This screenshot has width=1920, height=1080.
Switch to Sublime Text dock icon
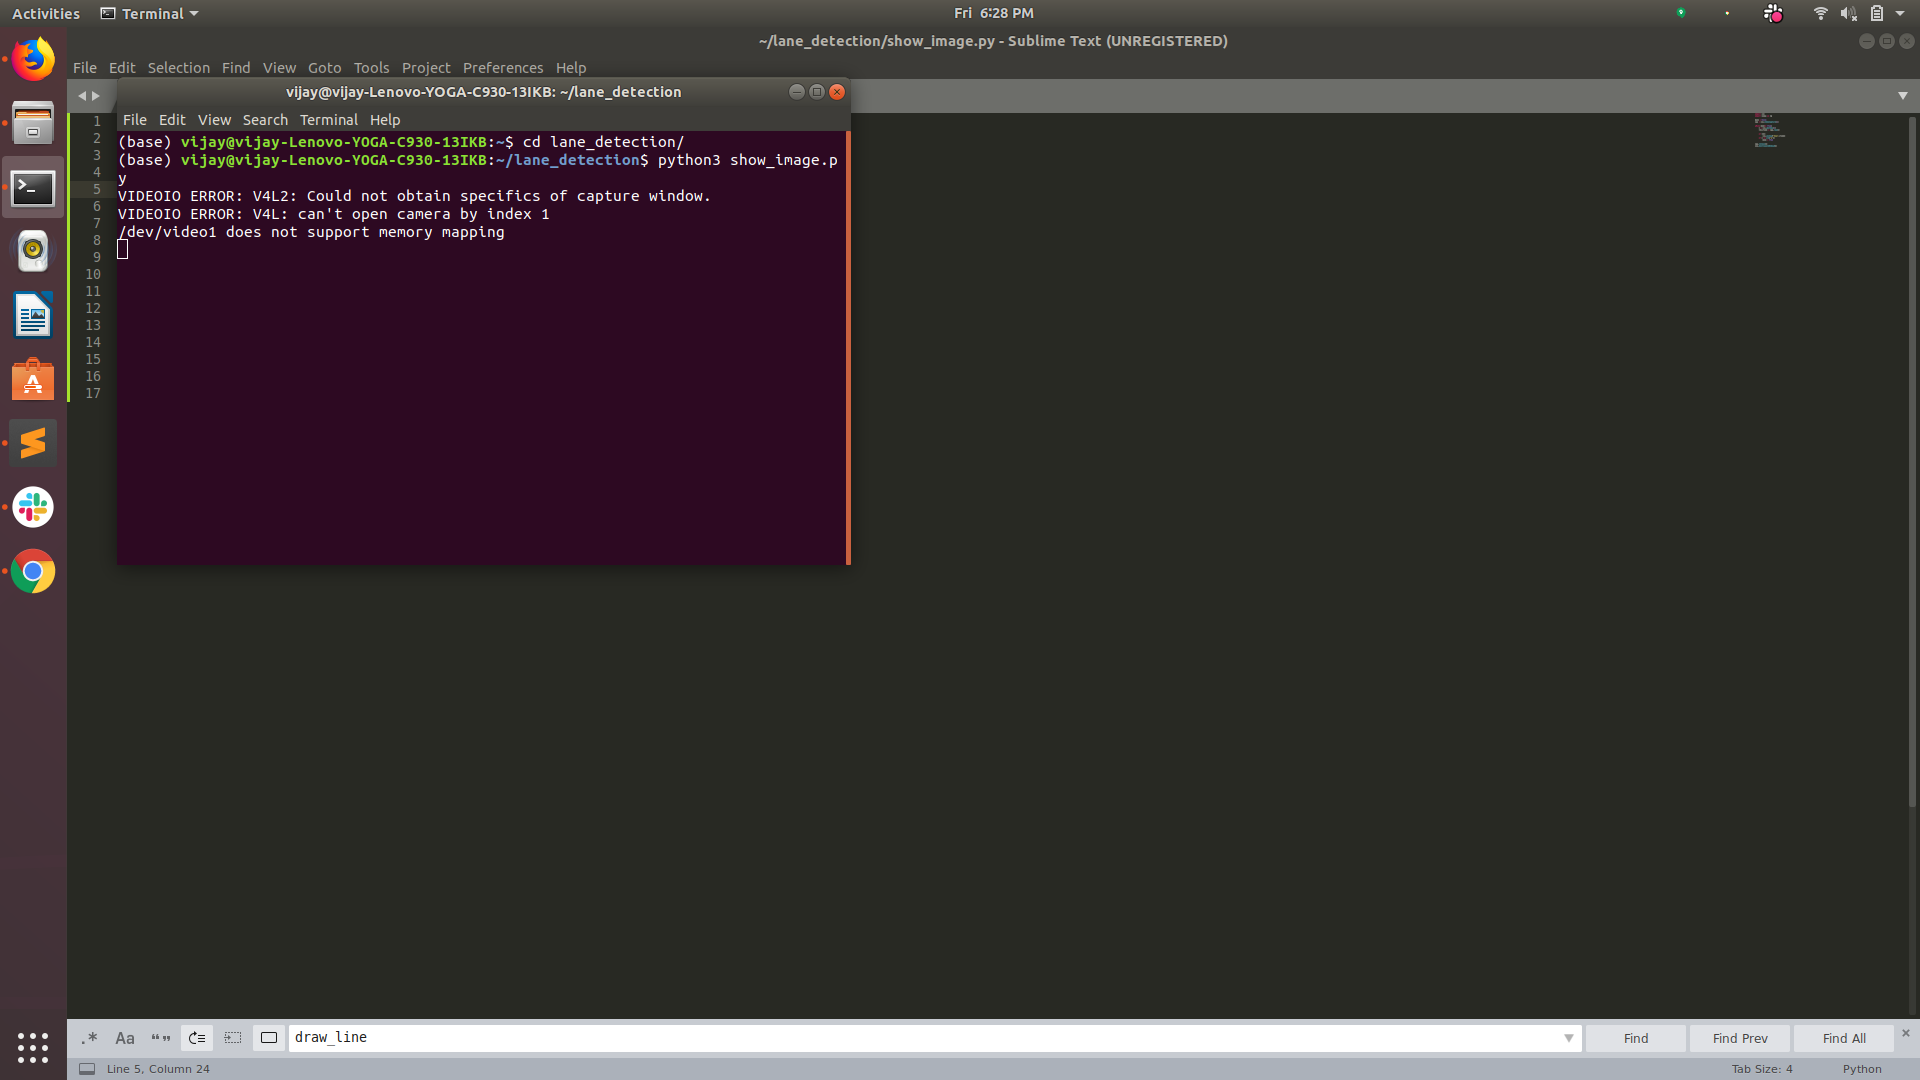click(x=33, y=443)
